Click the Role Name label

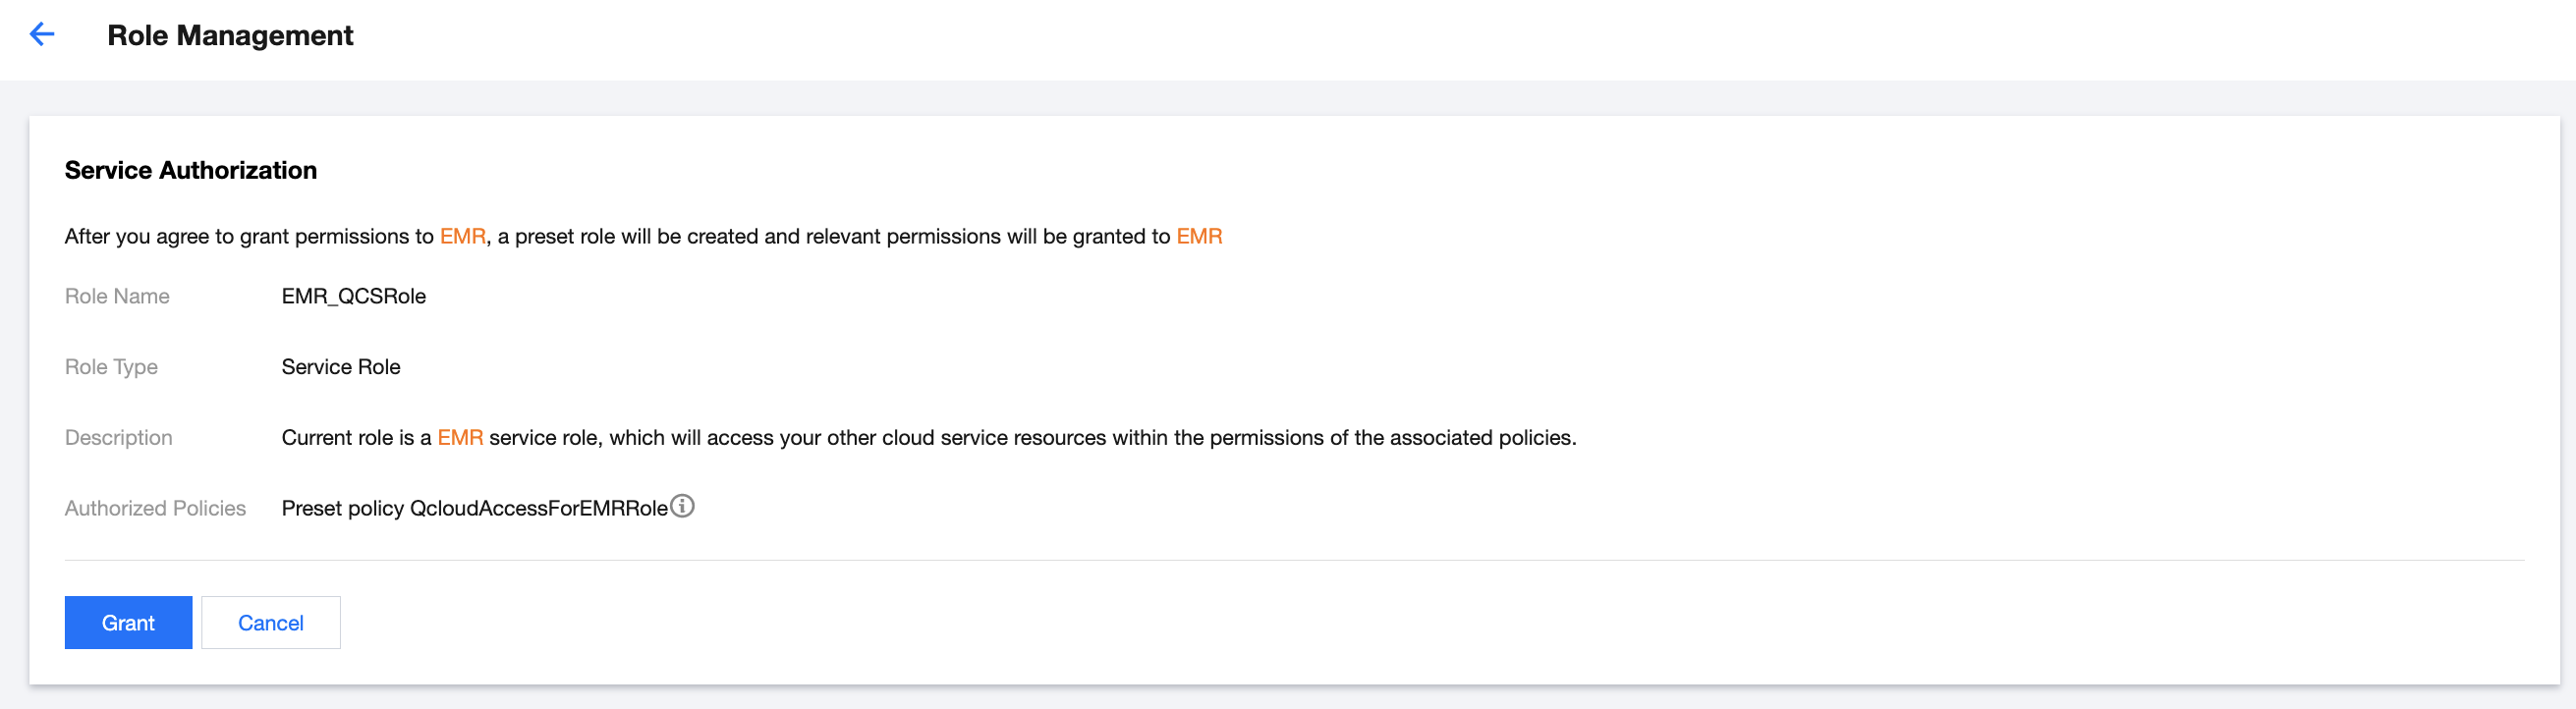(117, 297)
